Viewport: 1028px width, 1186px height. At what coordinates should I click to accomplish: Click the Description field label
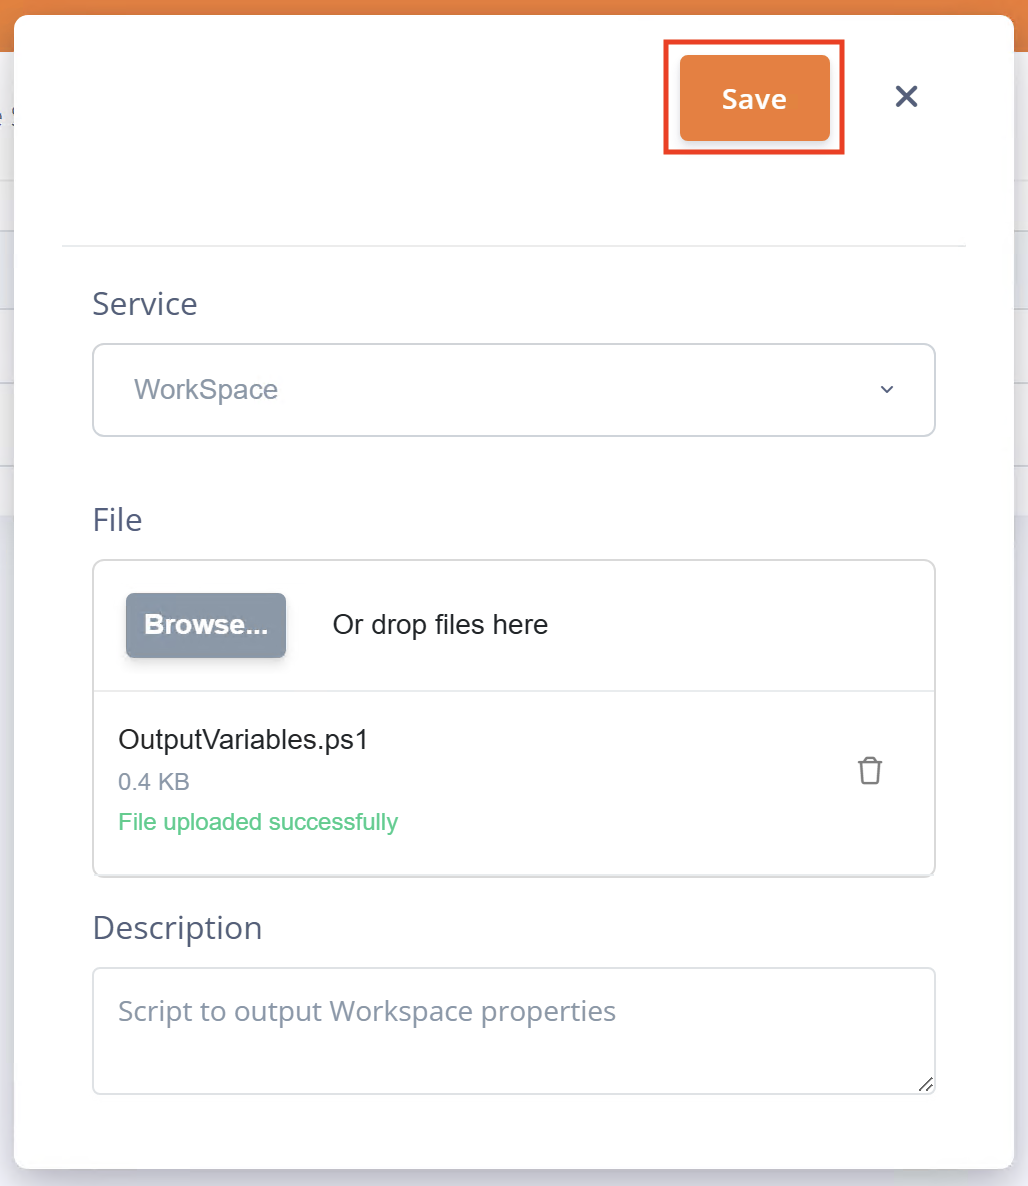[x=177, y=928]
